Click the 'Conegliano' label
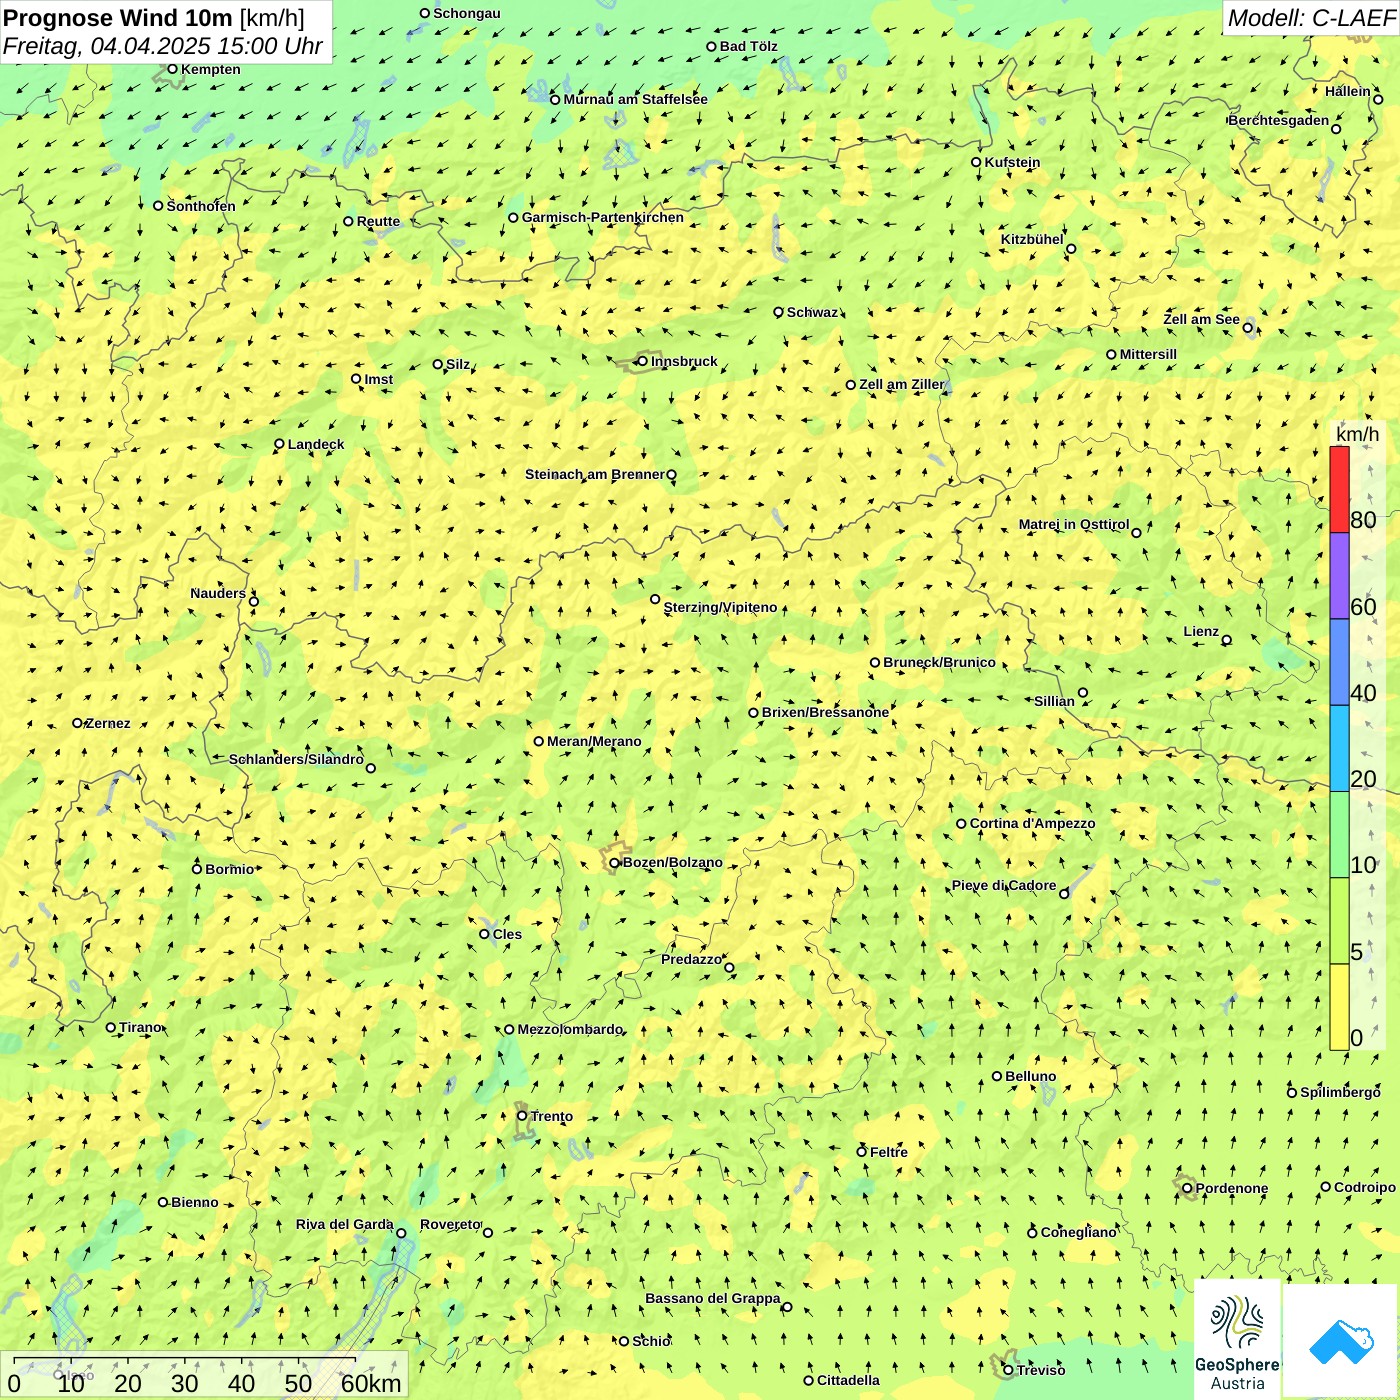Viewport: 1400px width, 1400px height. 1078,1232
